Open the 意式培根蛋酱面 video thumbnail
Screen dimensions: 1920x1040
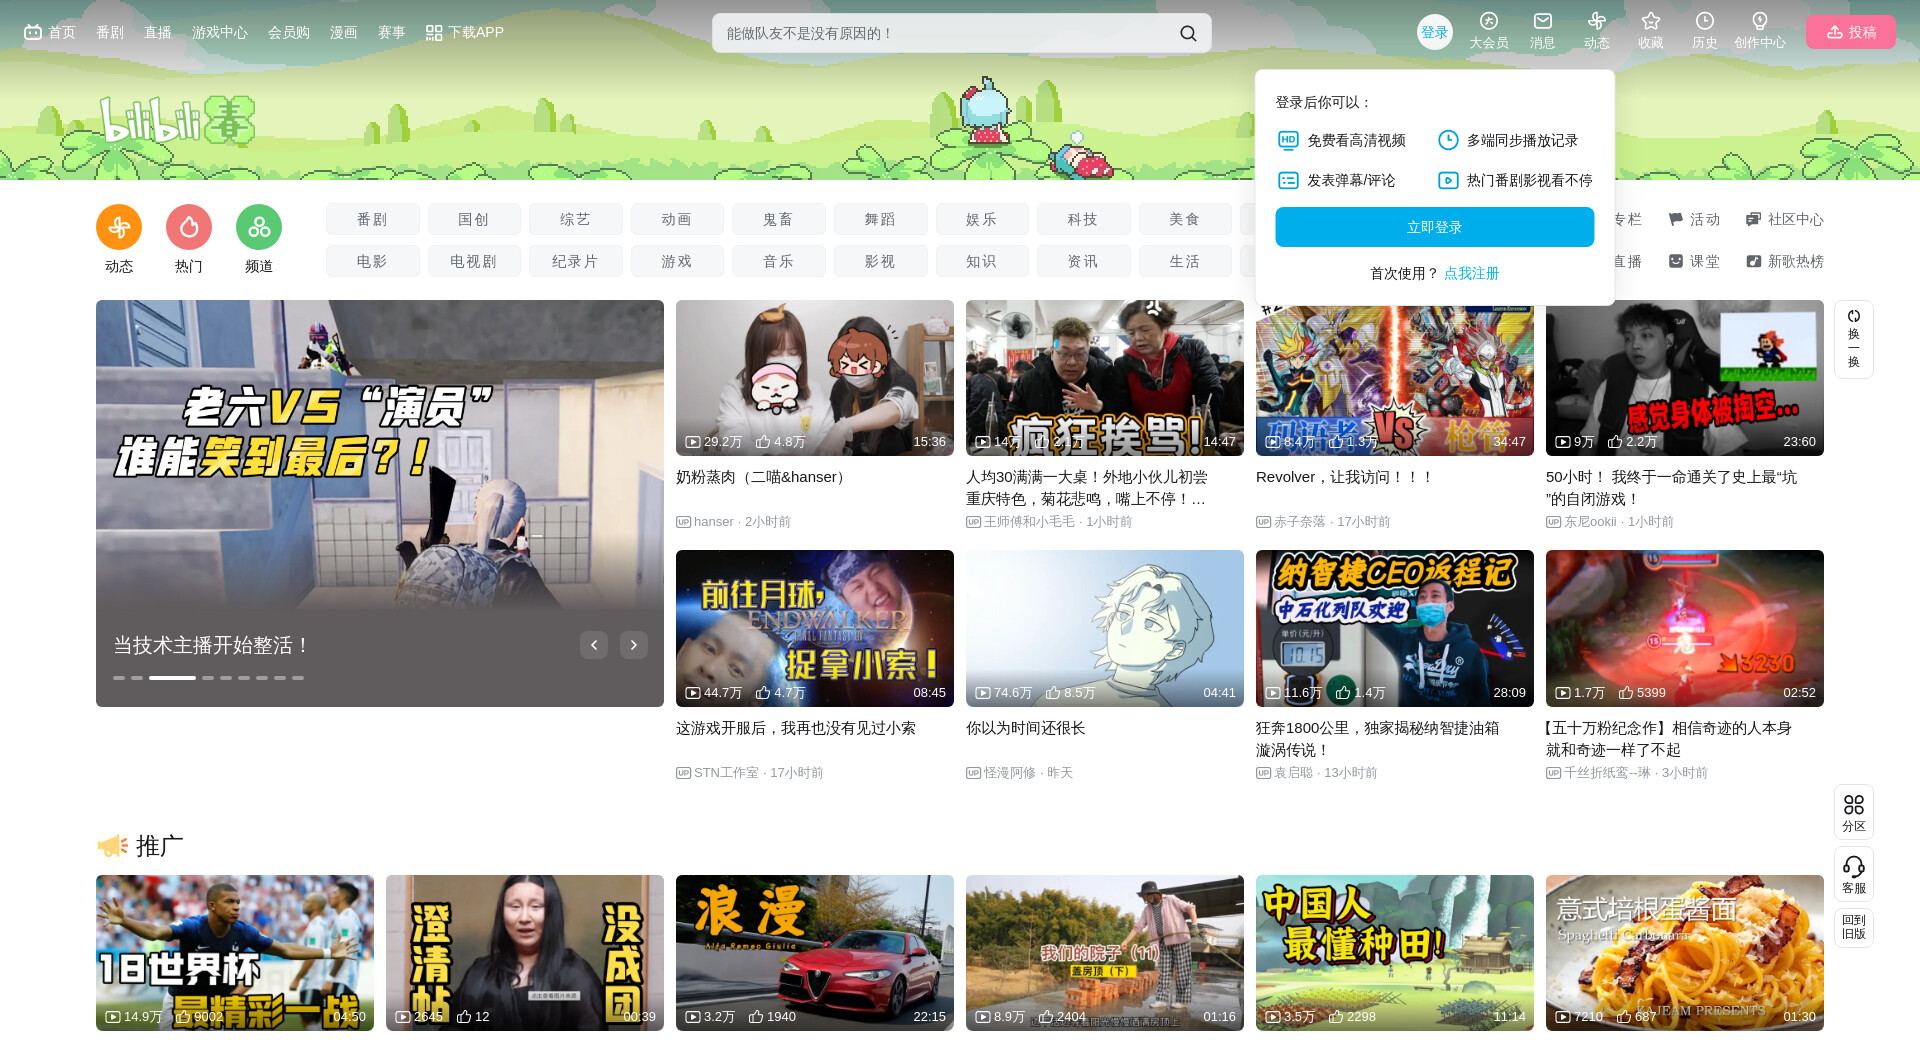click(1685, 953)
